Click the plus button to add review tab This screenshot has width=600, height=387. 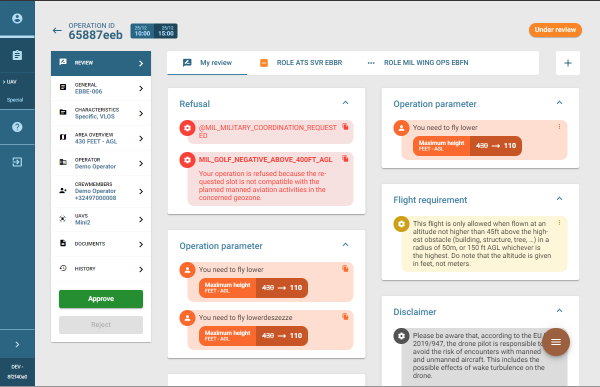[568, 63]
